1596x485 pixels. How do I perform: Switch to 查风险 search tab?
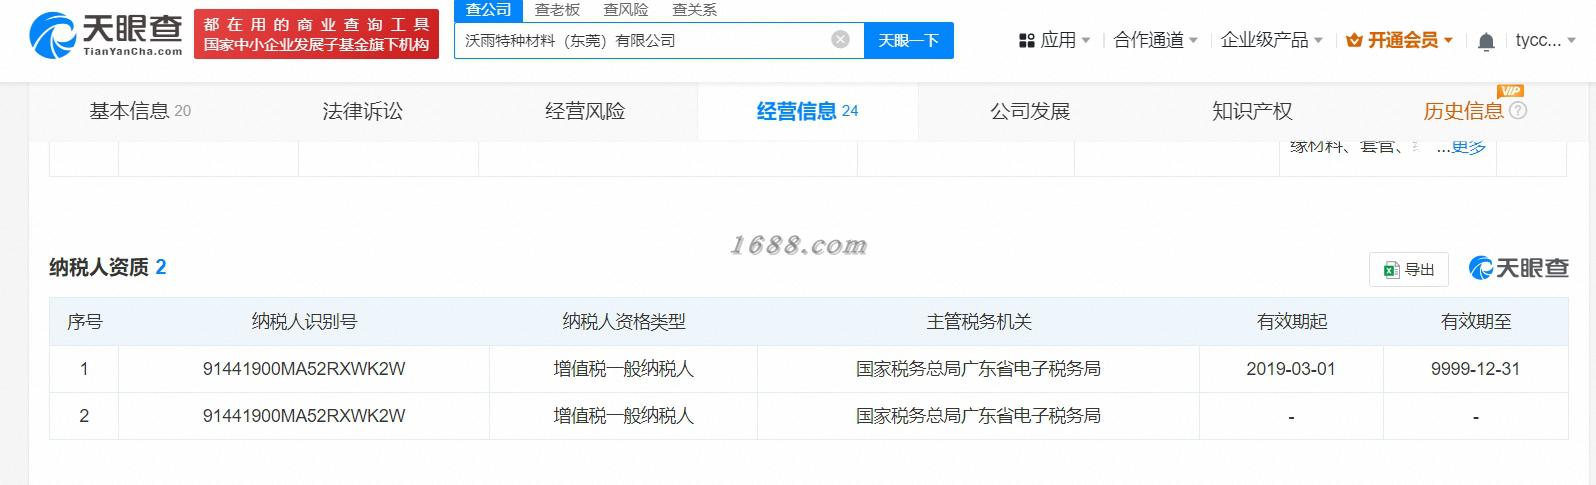point(626,10)
